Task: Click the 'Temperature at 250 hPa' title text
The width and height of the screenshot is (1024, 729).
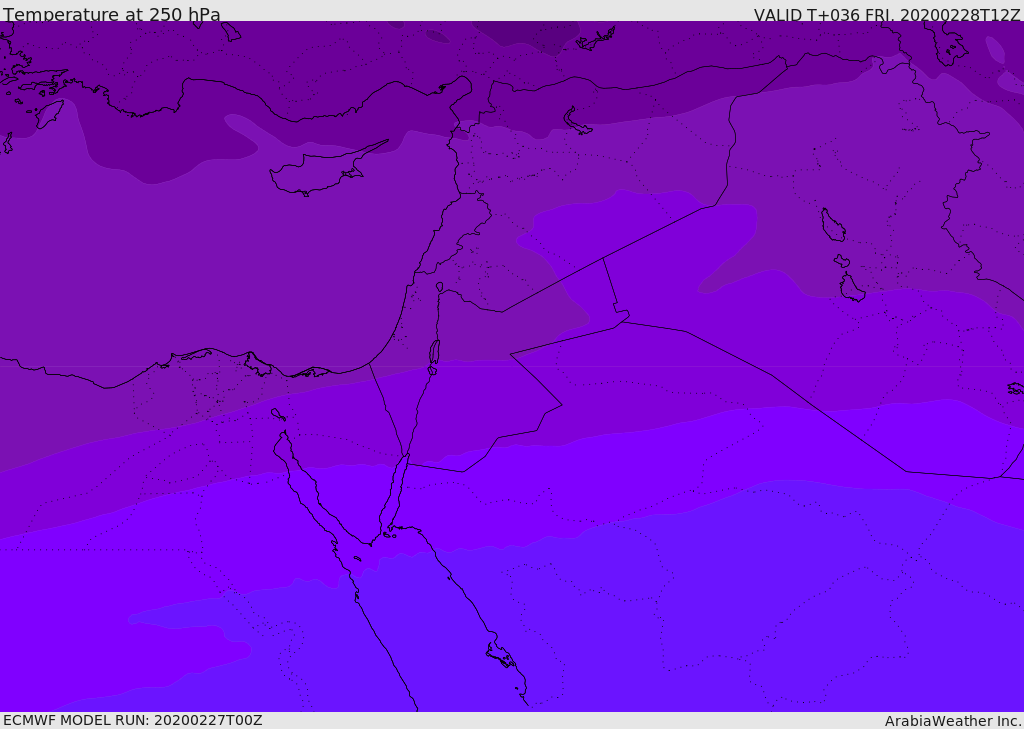Action: click(112, 14)
